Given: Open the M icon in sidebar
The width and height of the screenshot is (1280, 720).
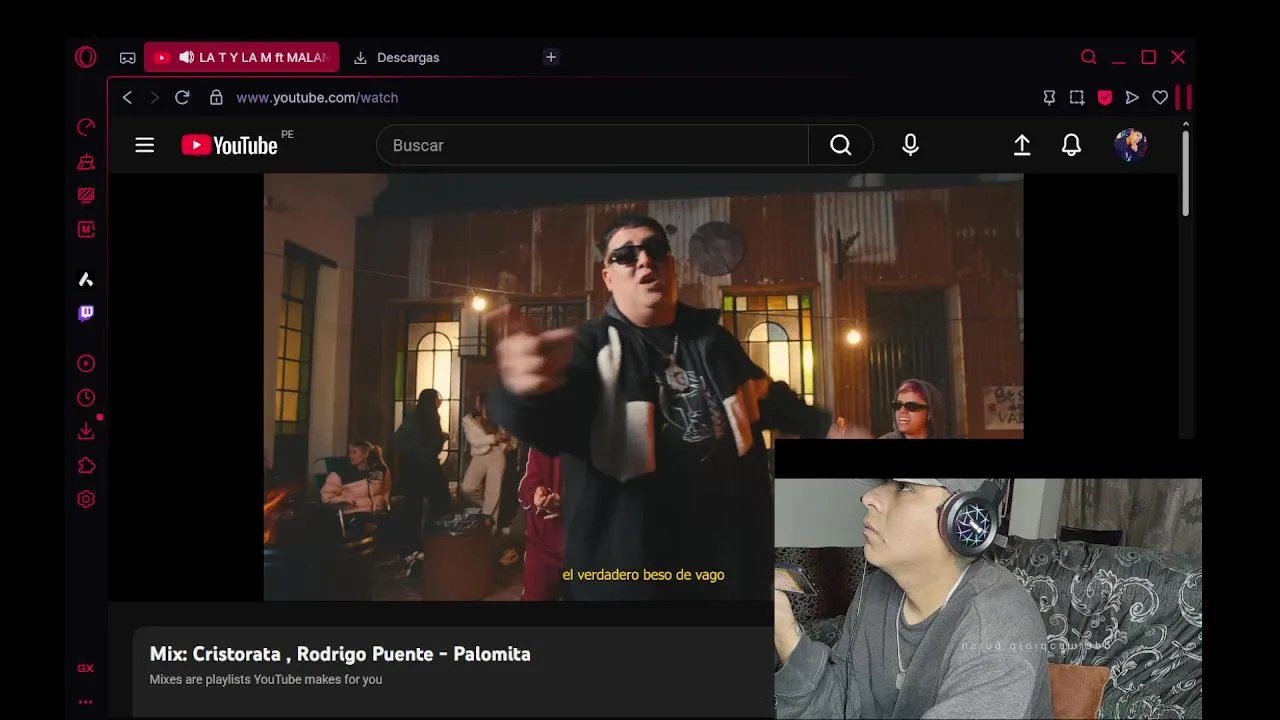Looking at the screenshot, I should tap(86, 229).
